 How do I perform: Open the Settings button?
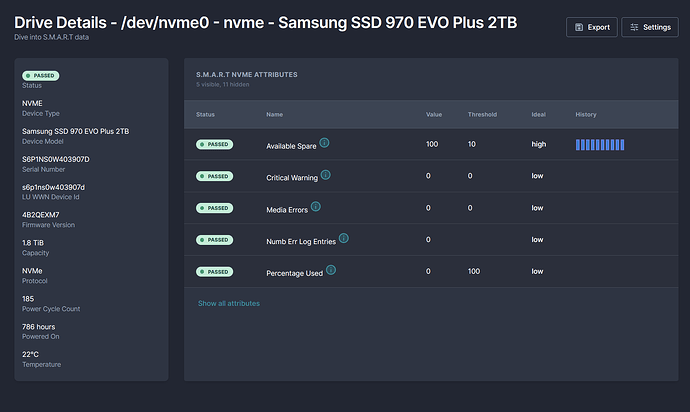649,27
